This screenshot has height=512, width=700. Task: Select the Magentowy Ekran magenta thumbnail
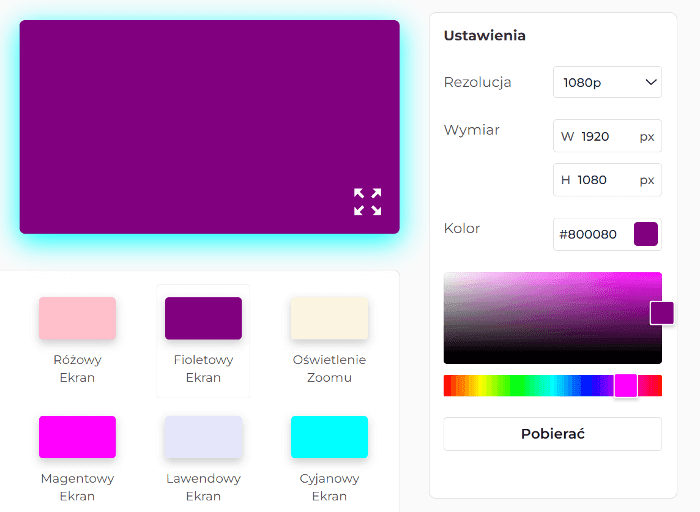click(x=77, y=437)
